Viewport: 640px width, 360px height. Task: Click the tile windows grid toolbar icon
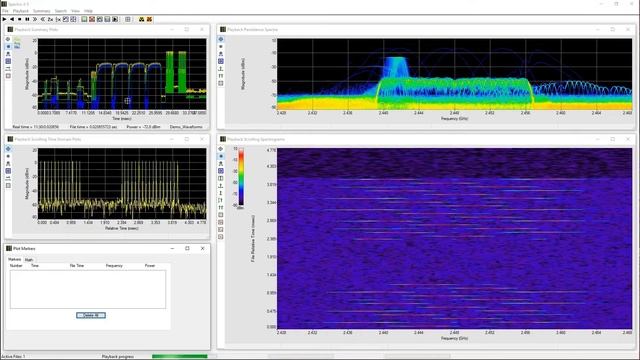(x=128, y=19)
